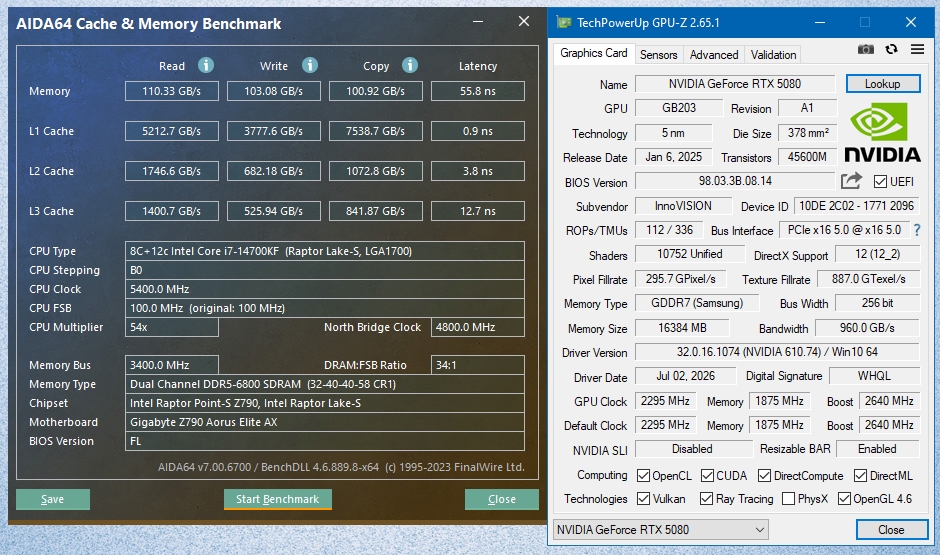
Task: Click the Close button in AIDA64
Action: coord(502,499)
